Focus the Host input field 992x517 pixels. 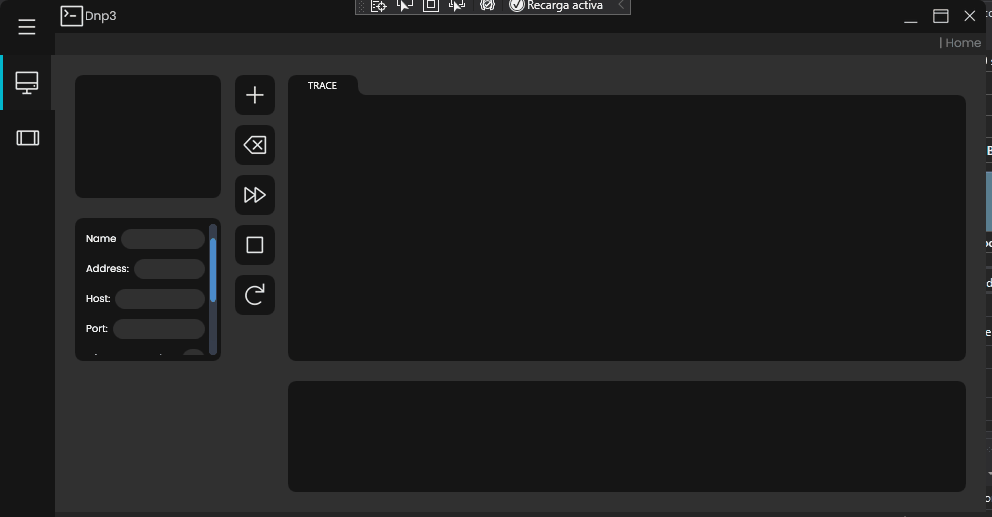coord(160,299)
